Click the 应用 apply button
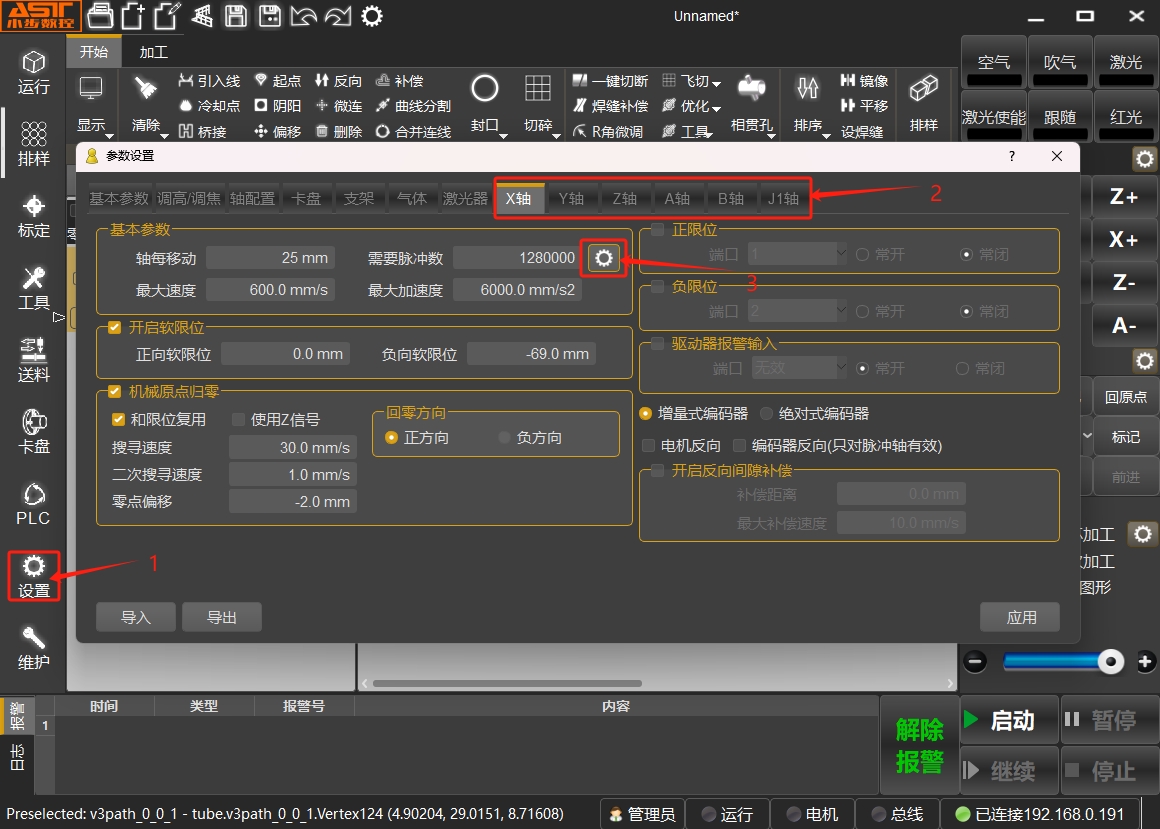 click(x=1020, y=617)
